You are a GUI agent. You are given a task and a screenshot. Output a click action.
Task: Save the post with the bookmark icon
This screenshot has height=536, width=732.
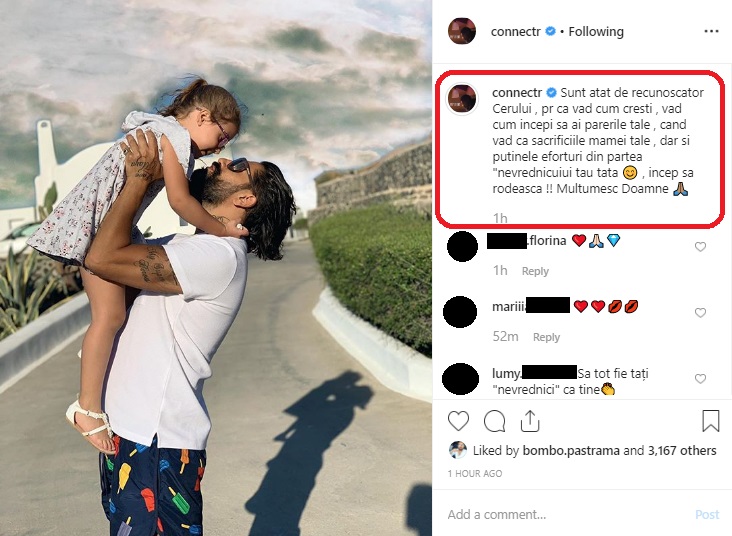point(711,420)
